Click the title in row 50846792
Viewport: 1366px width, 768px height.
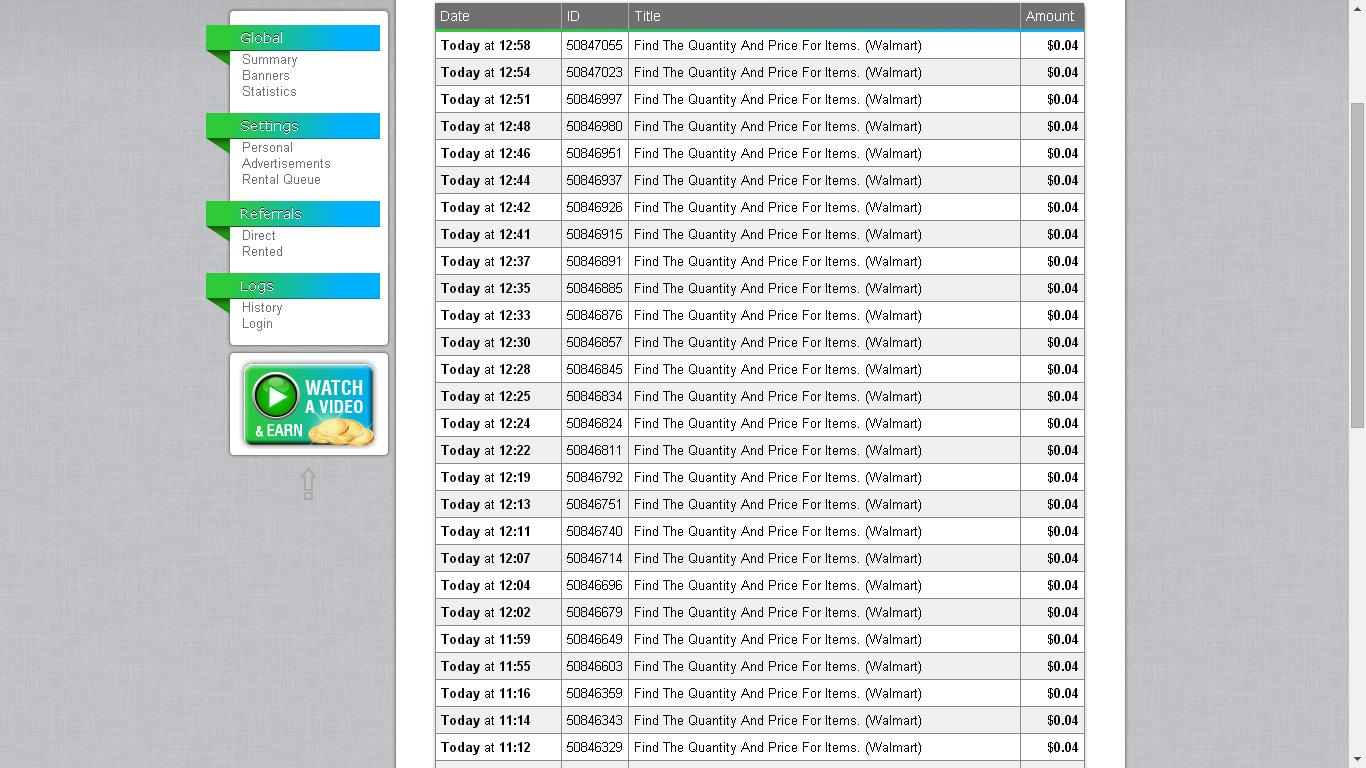[x=778, y=477]
